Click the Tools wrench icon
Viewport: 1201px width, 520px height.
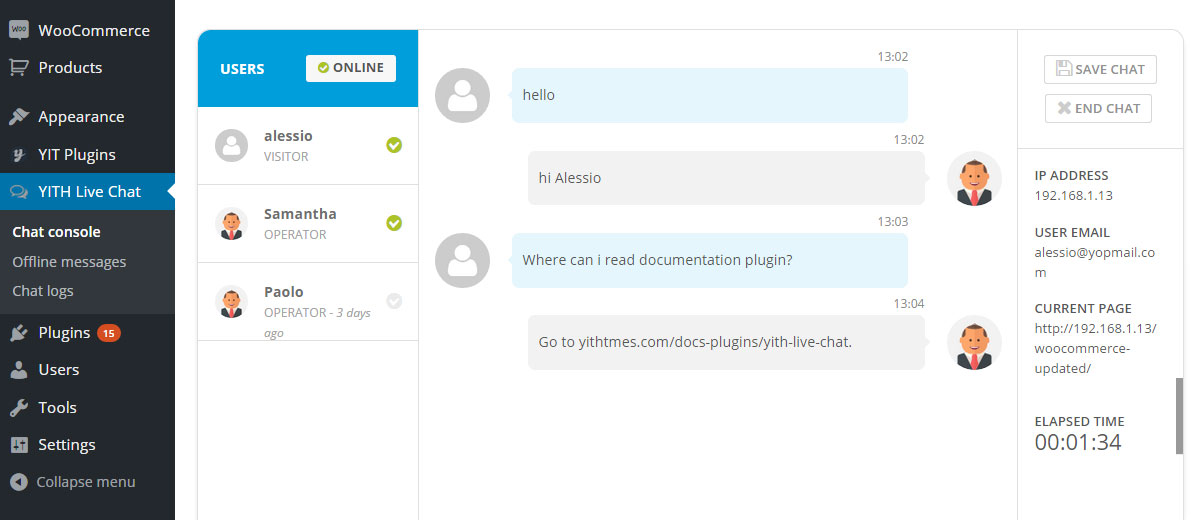pyautogui.click(x=19, y=408)
